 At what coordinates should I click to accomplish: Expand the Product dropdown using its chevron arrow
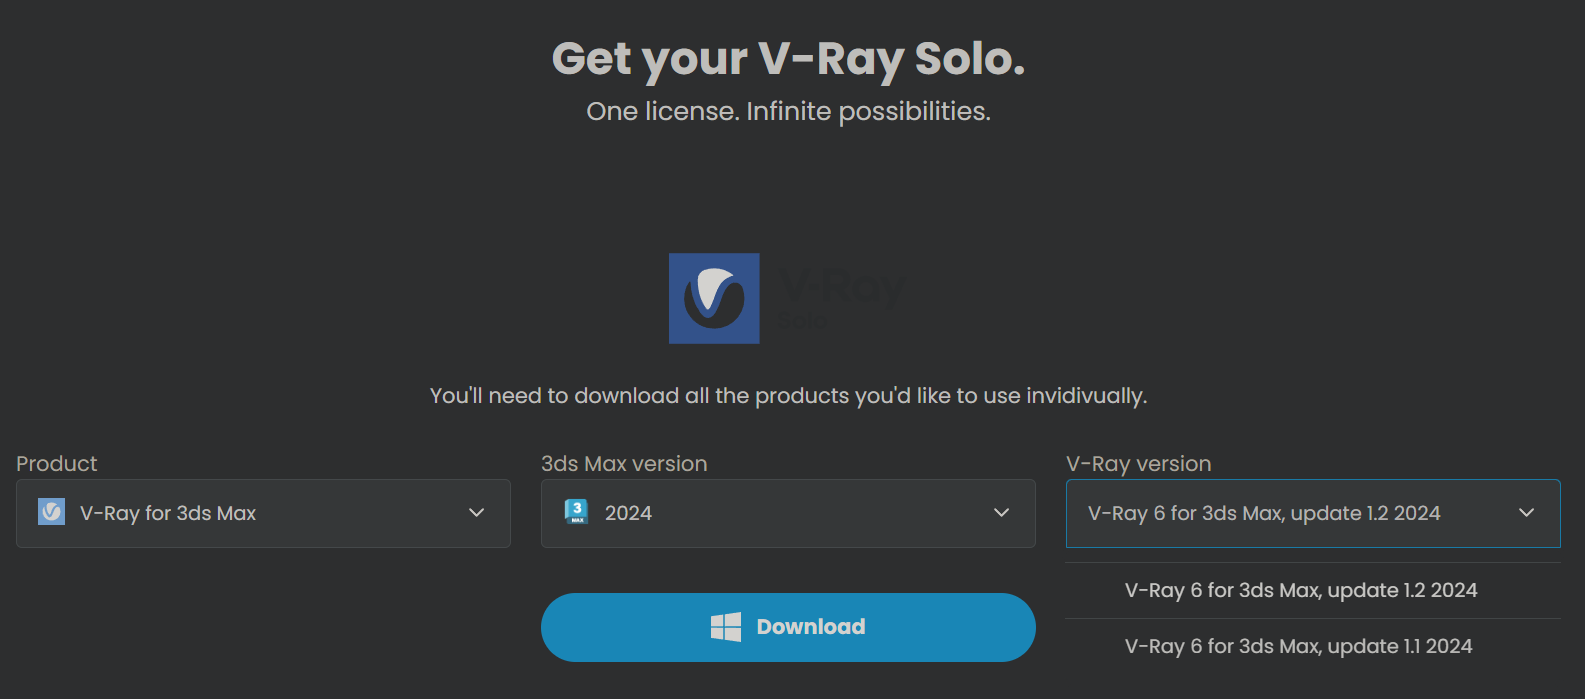[x=477, y=513]
